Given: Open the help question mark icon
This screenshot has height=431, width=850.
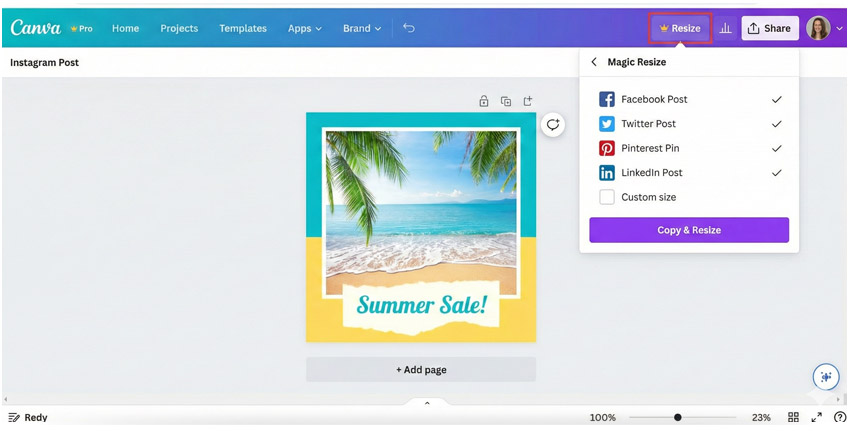Looking at the screenshot, I should tap(839, 417).
